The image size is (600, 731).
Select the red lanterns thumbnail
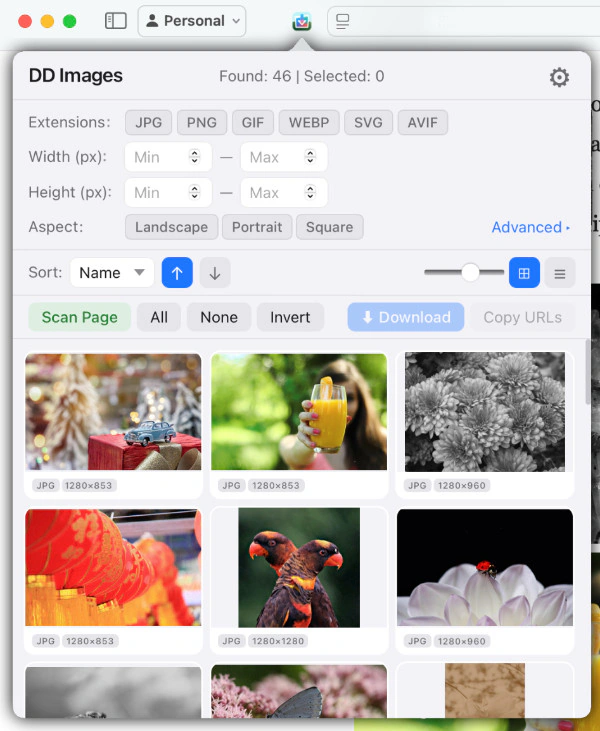pyautogui.click(x=113, y=567)
